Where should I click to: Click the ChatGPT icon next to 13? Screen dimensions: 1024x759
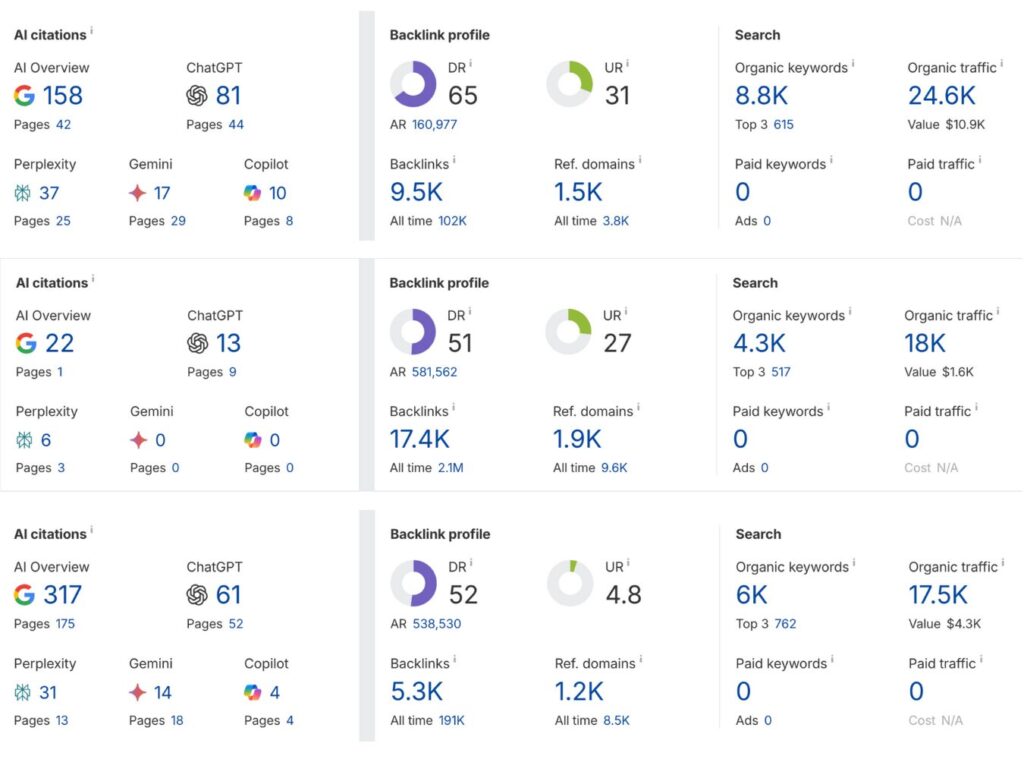(x=198, y=343)
